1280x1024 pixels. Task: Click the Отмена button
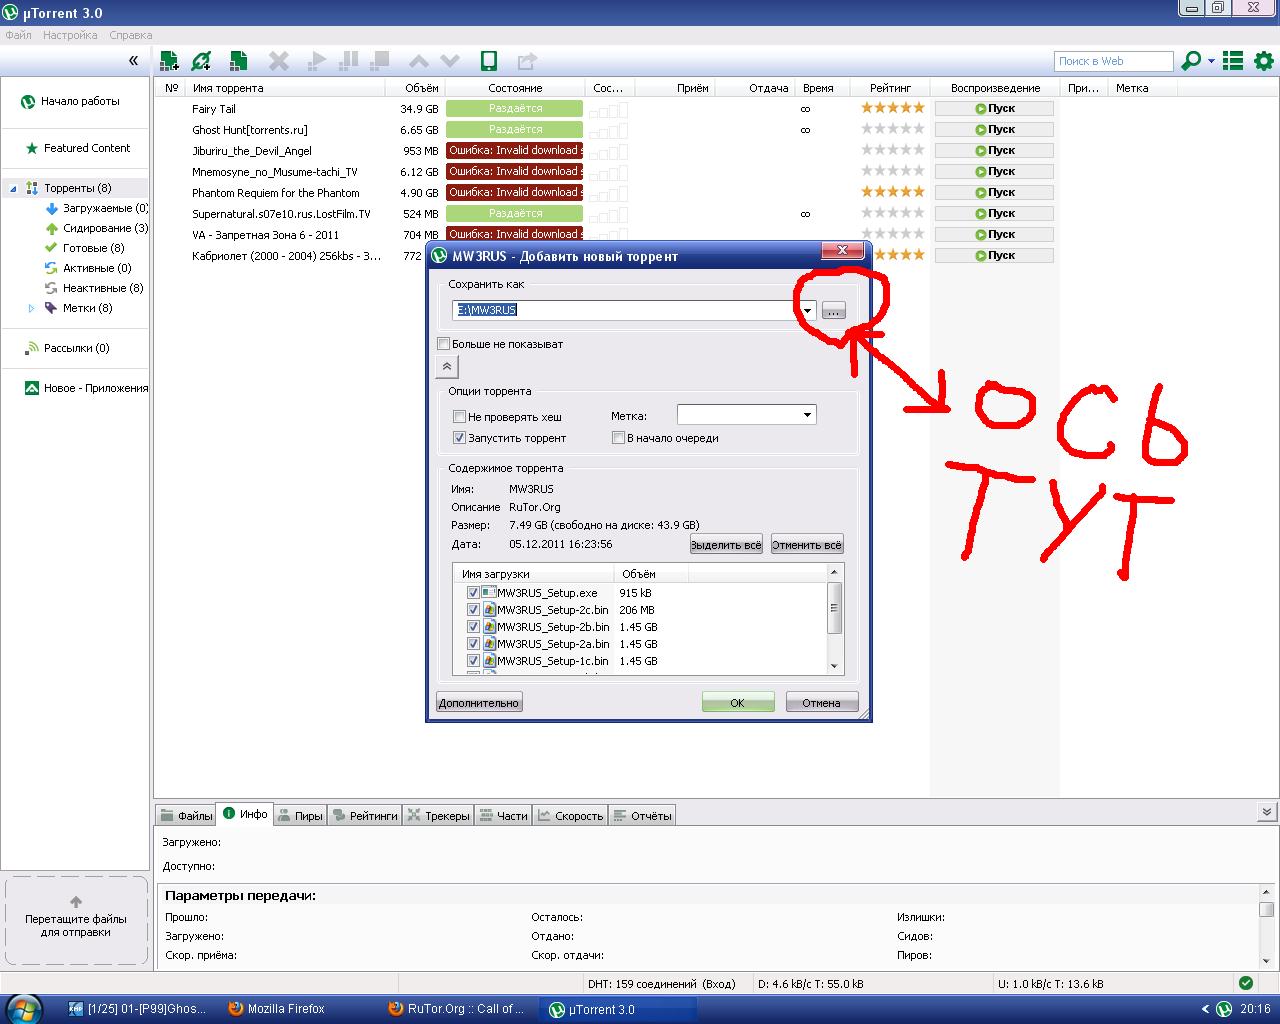[822, 703]
